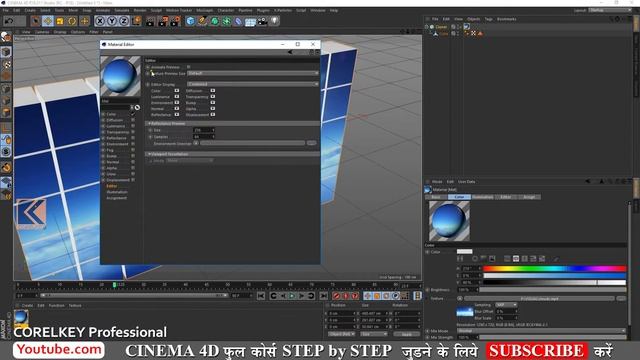Click the white Color swatch in Attributes
The width and height of the screenshot is (640, 360).
click(x=464, y=252)
